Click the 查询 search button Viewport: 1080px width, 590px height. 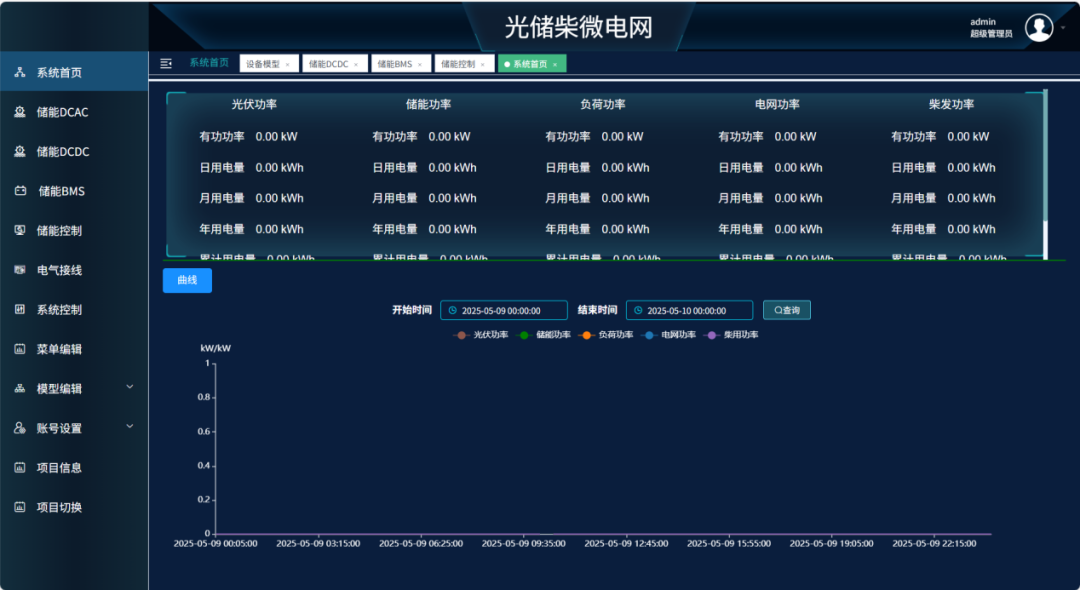pos(787,310)
